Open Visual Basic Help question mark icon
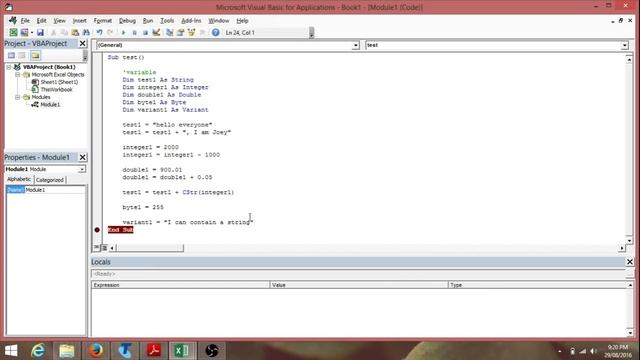 pyautogui.click(x=215, y=32)
